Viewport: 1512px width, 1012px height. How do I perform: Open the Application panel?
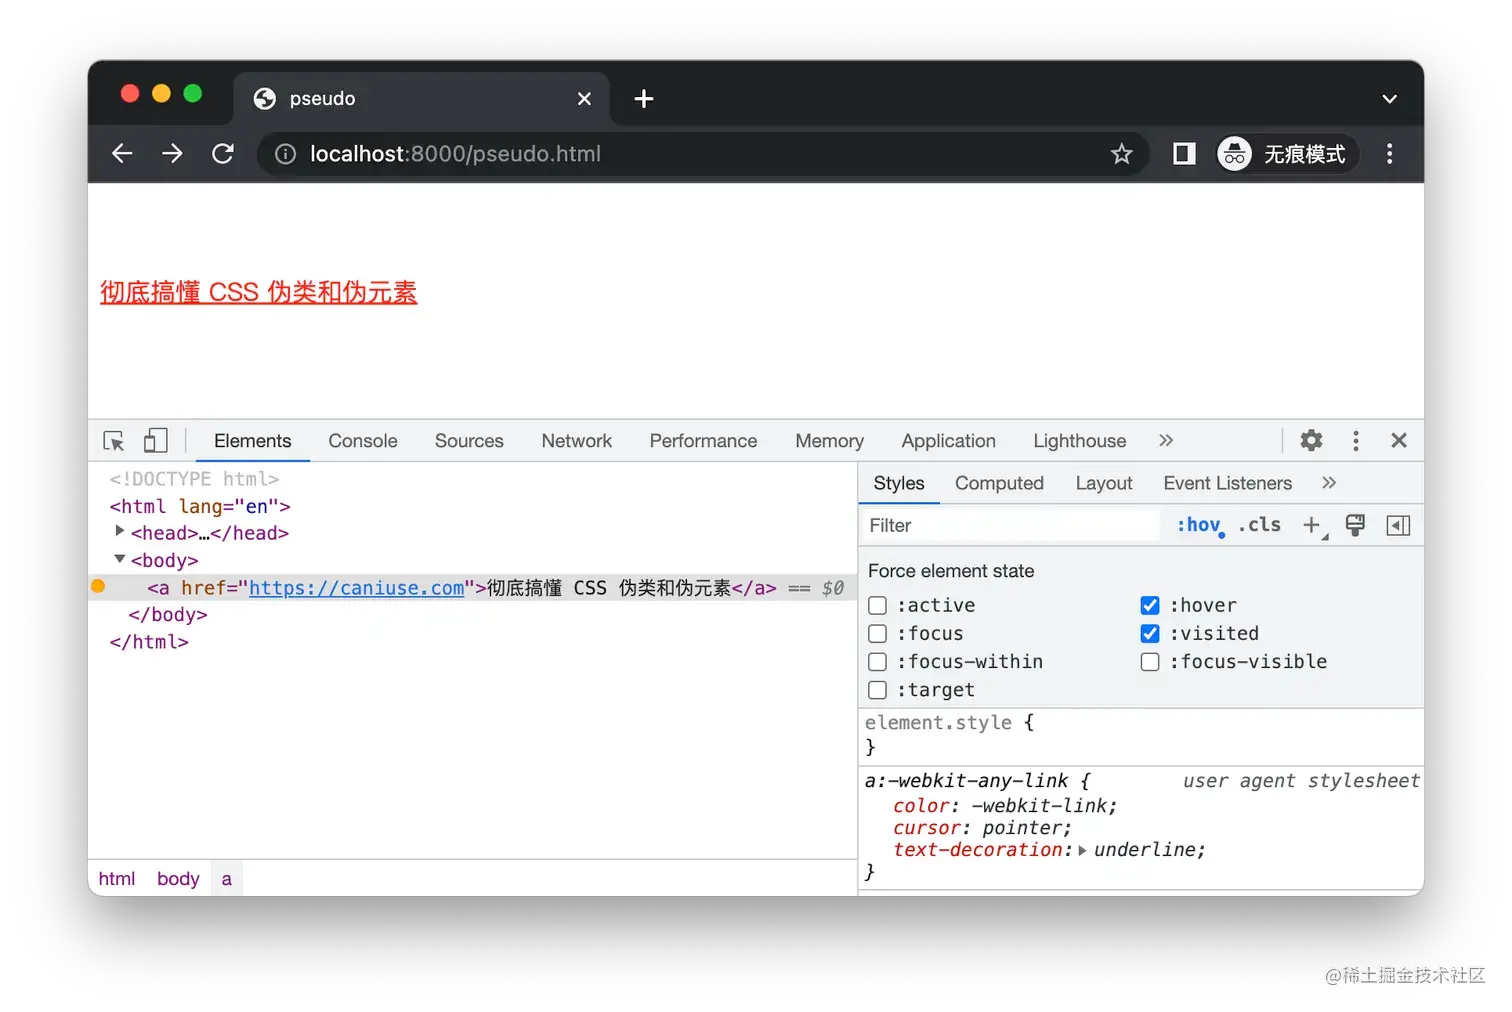coord(948,441)
